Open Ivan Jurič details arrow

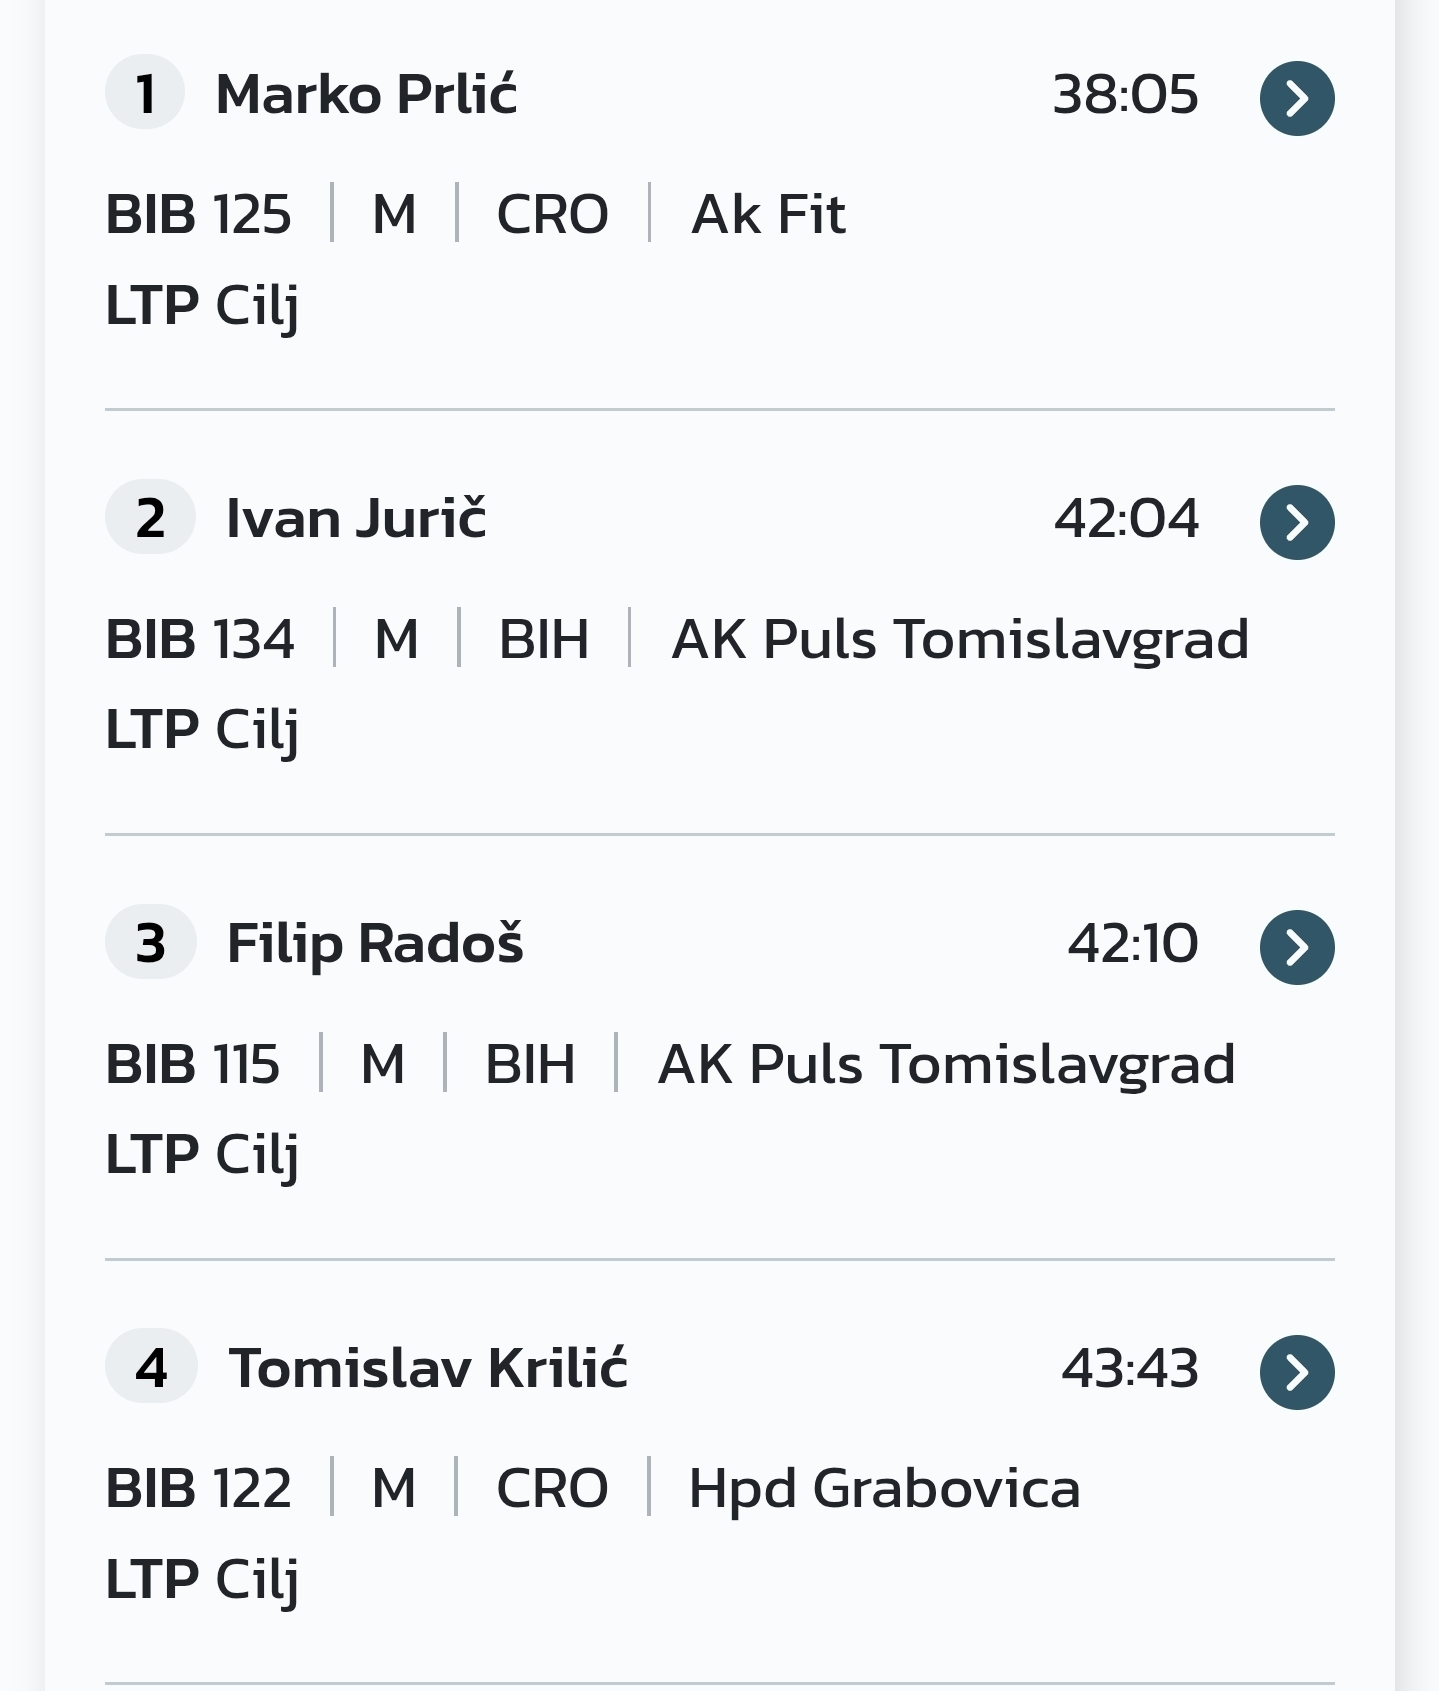[x=1296, y=522]
